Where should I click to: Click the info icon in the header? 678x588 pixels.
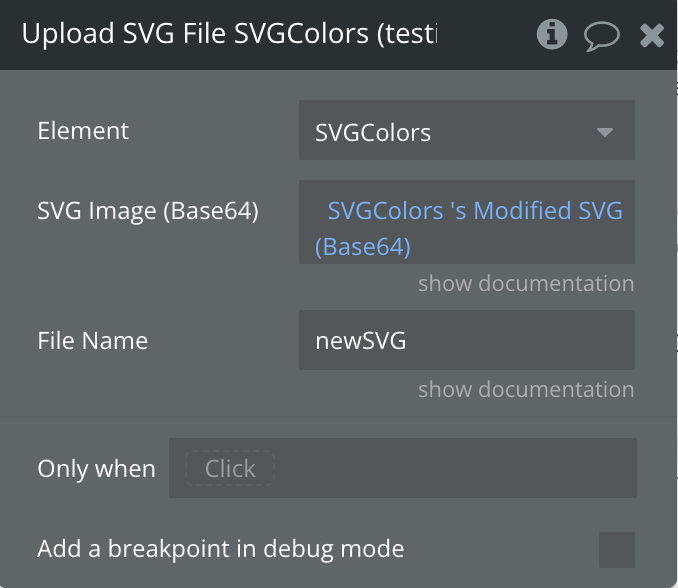[551, 35]
